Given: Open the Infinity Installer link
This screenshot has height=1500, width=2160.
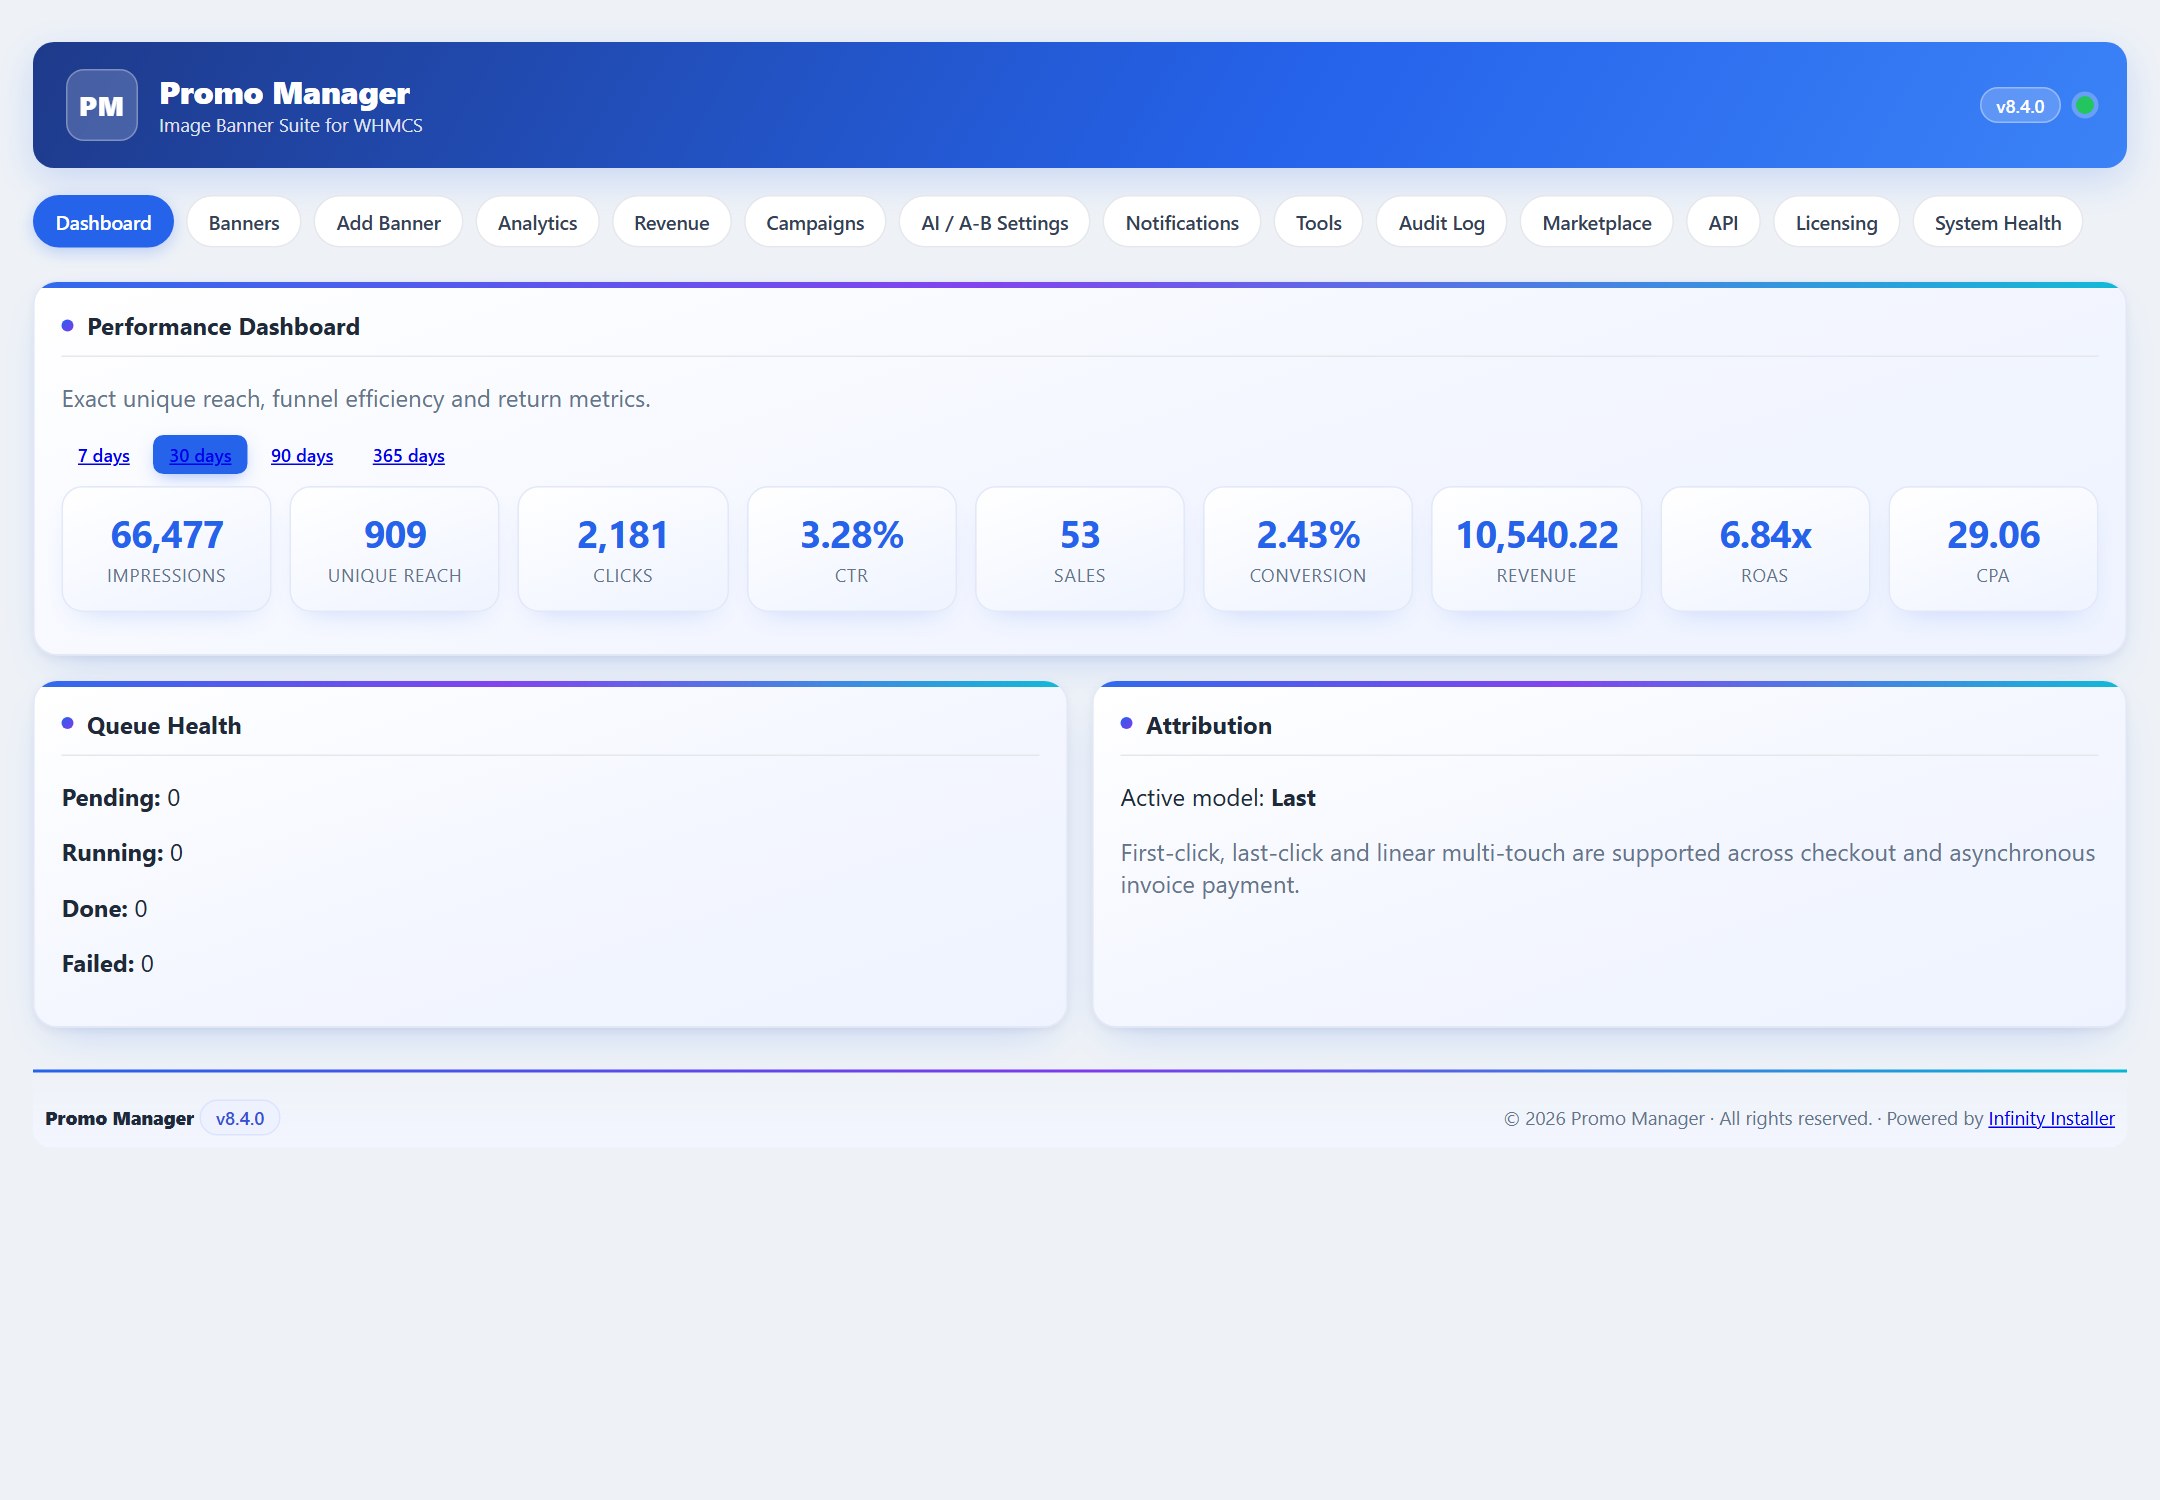Looking at the screenshot, I should pos(2051,1118).
